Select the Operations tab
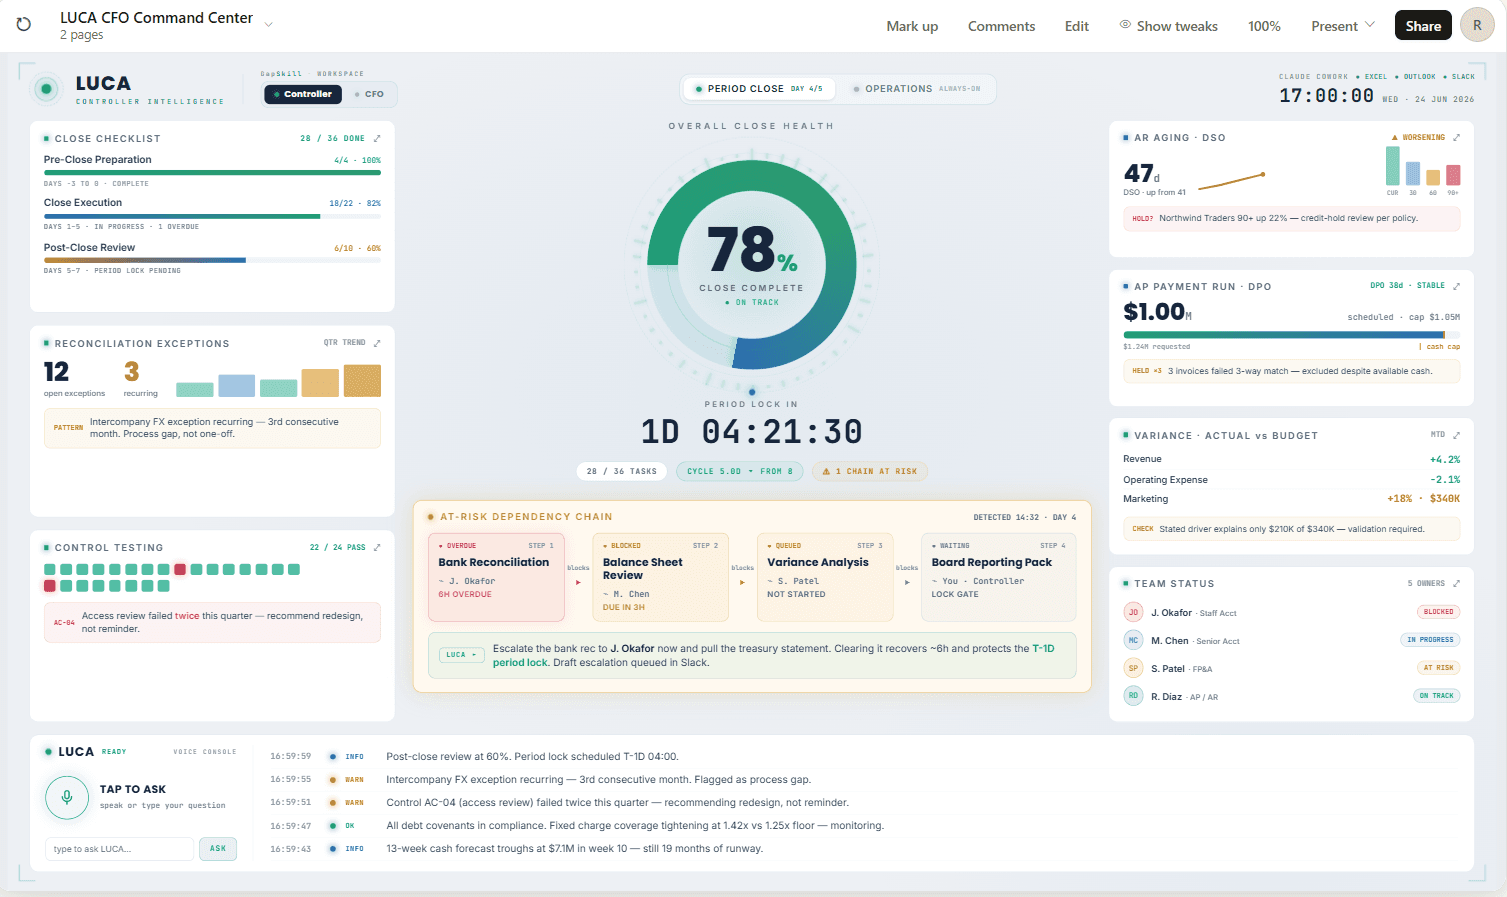 (916, 89)
